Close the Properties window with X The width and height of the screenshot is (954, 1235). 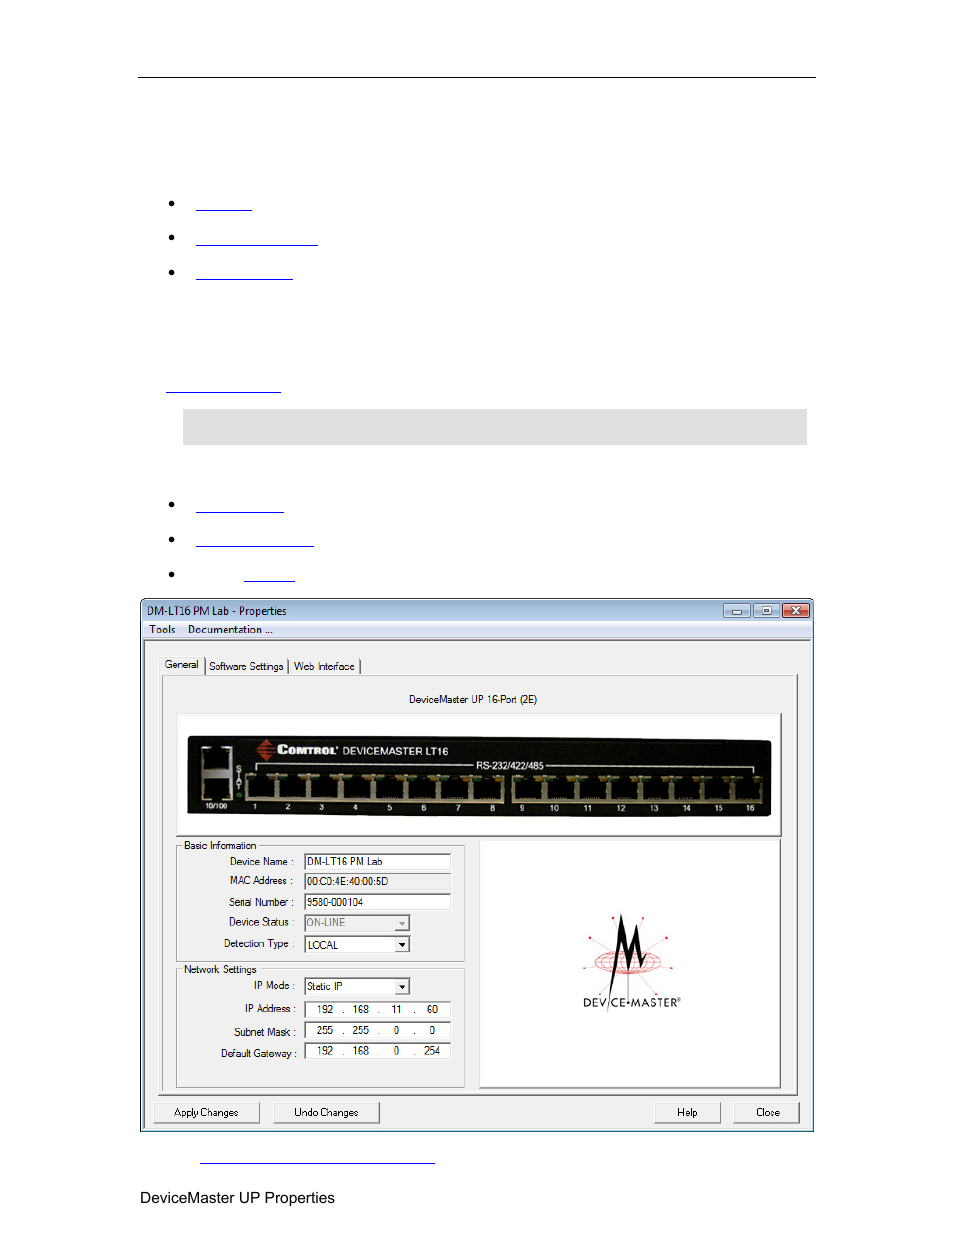[x=796, y=611]
